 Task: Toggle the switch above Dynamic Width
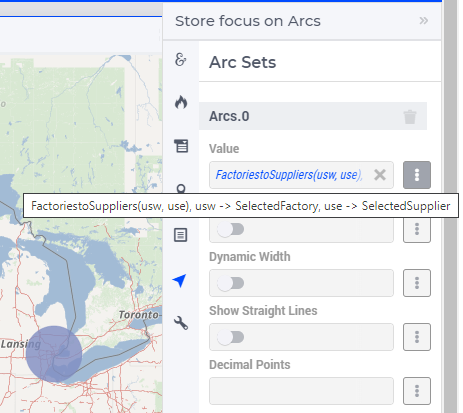[x=231, y=229]
